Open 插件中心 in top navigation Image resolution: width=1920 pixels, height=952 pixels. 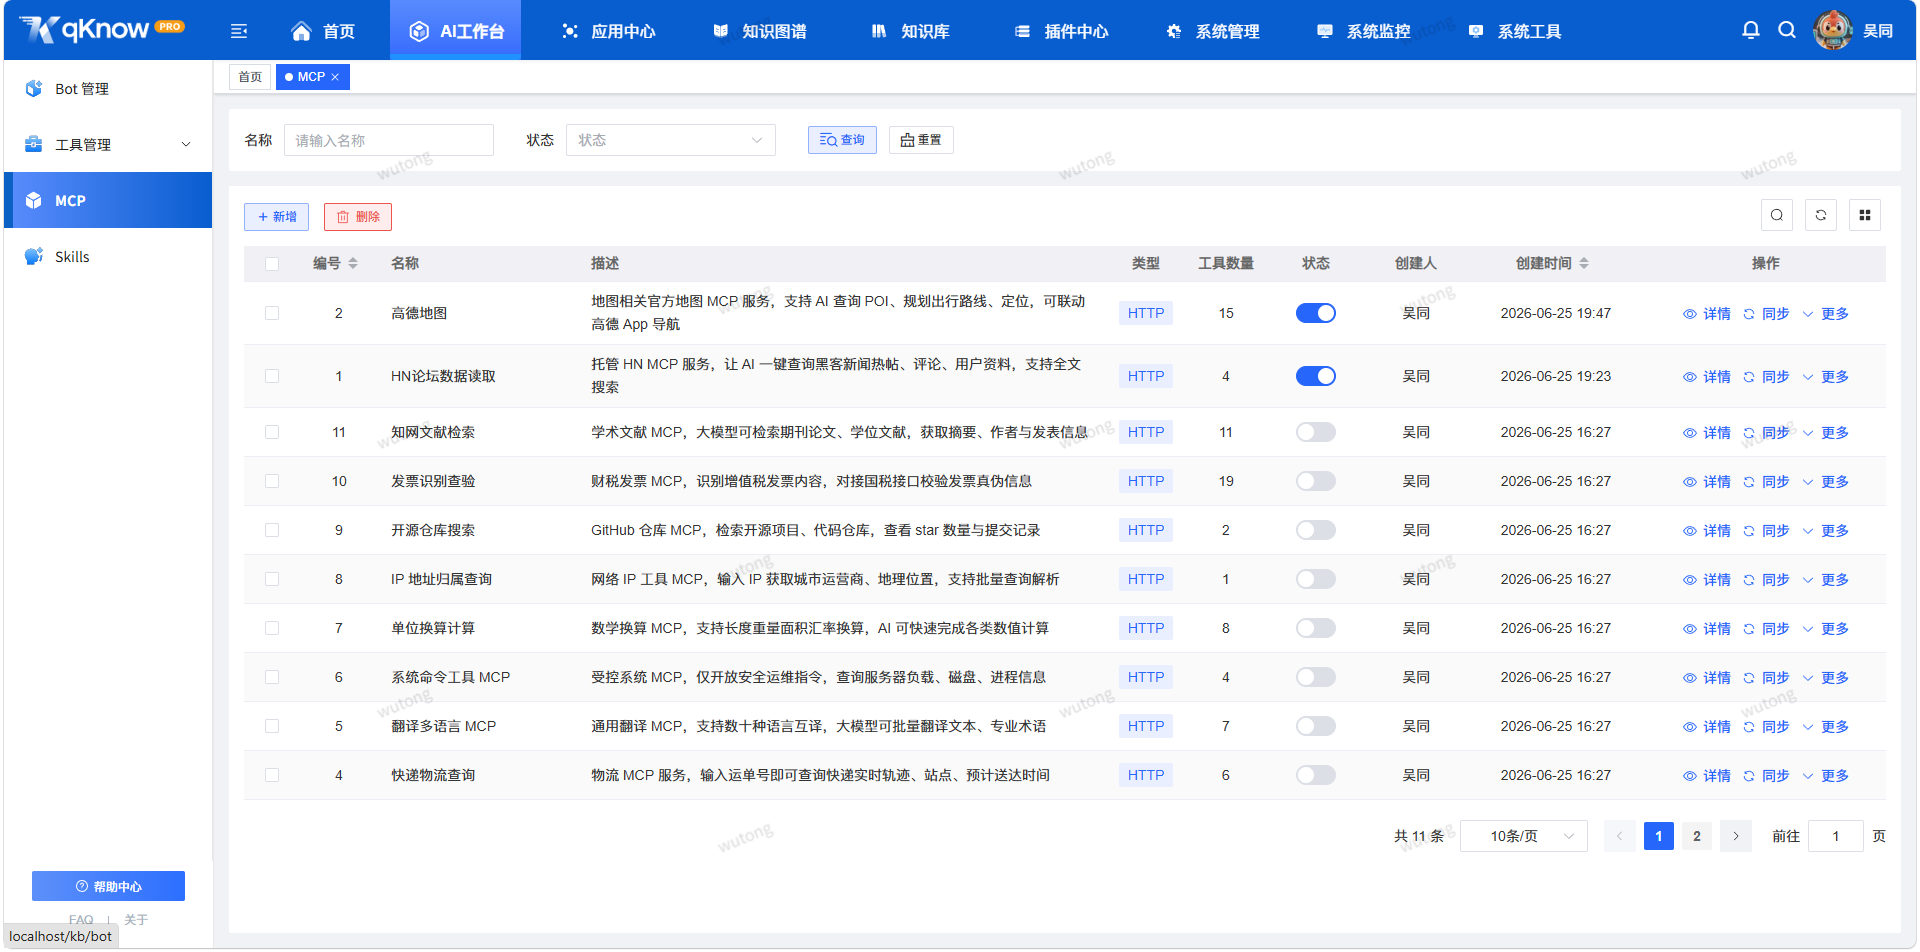click(1061, 31)
